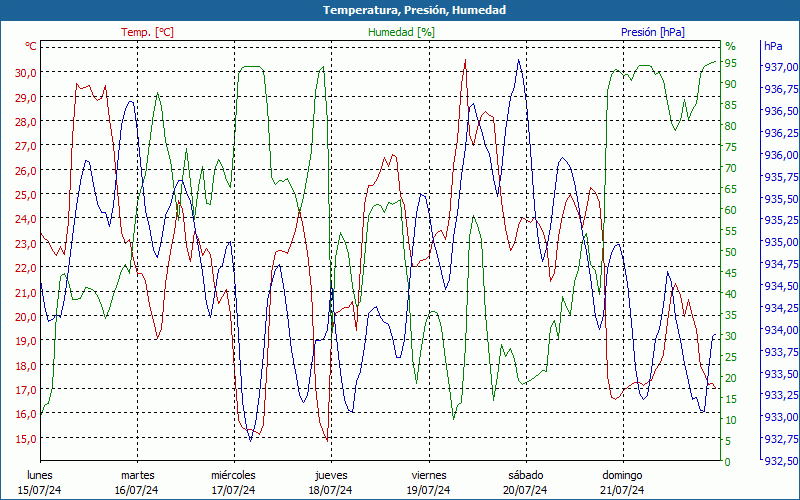
Task: Click the 19/07/24 date label
Action: click(428, 490)
